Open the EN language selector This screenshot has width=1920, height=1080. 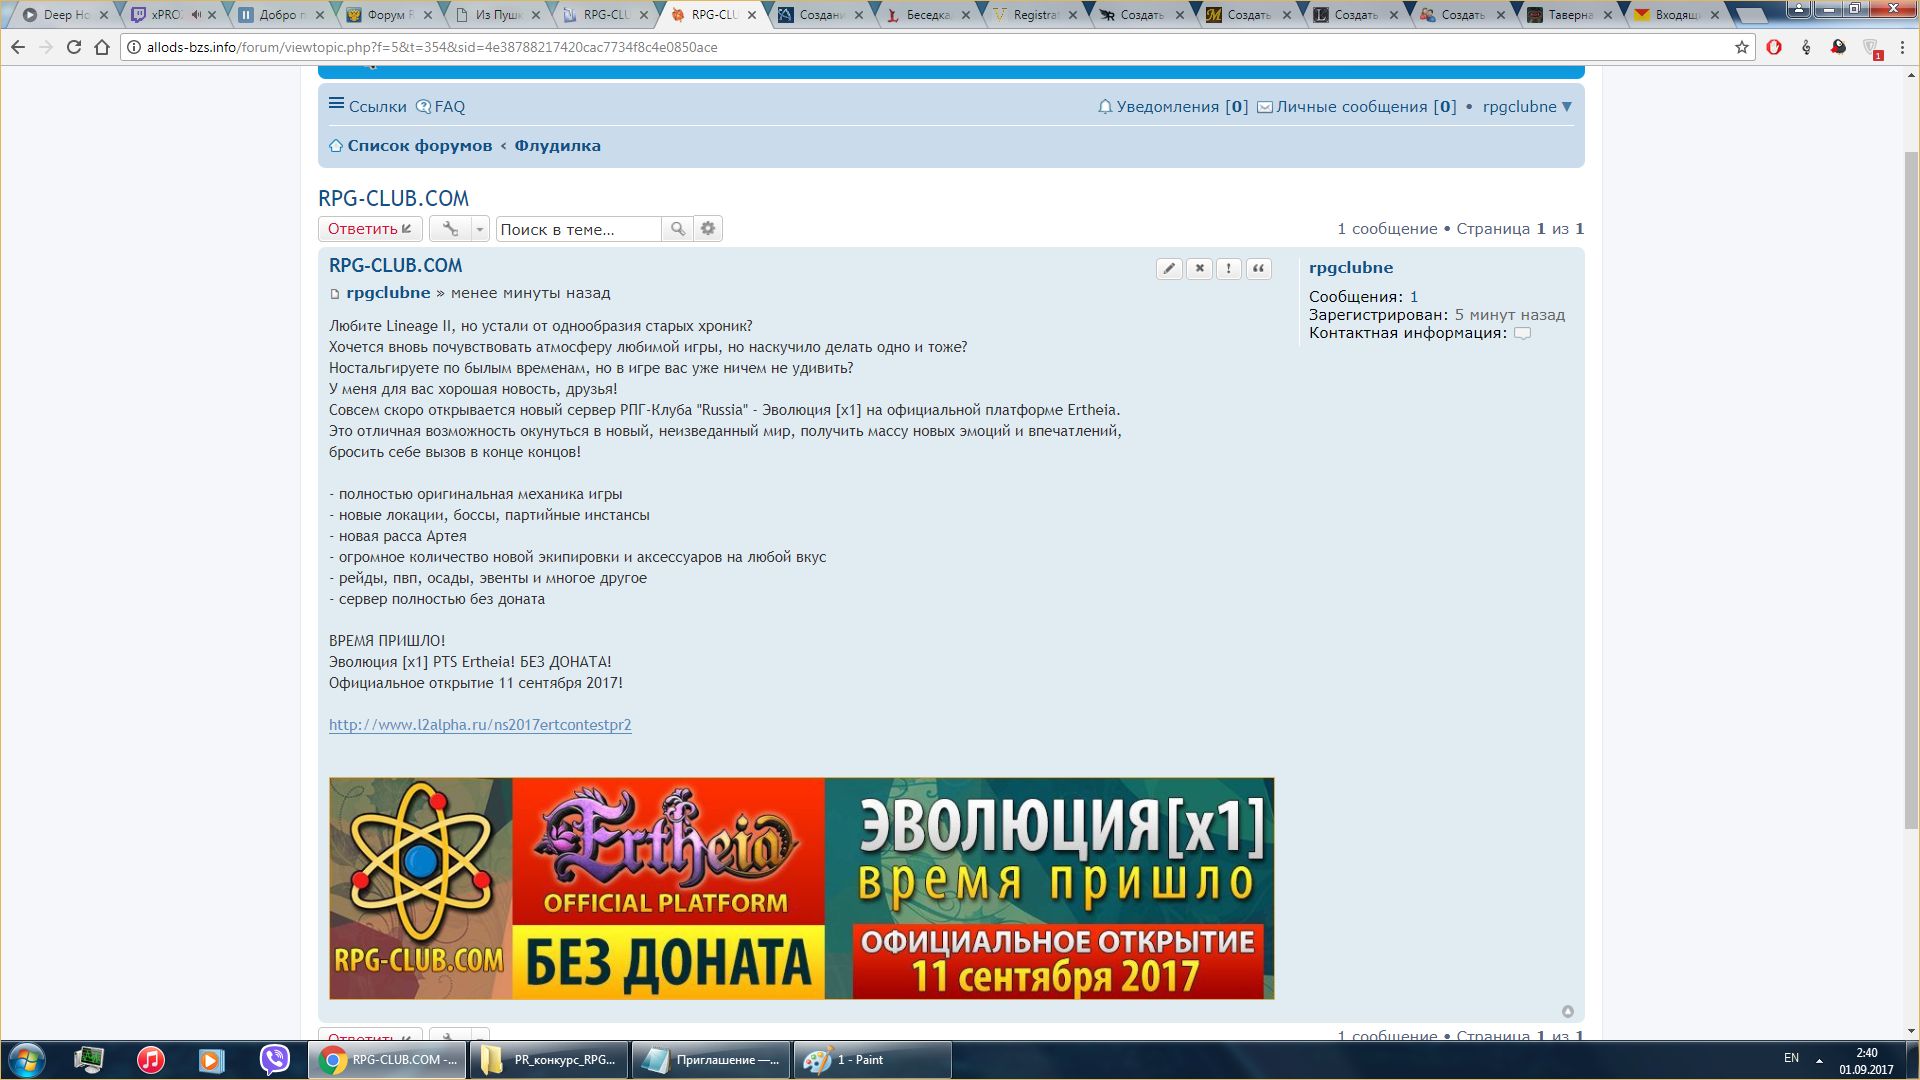point(1791,1058)
